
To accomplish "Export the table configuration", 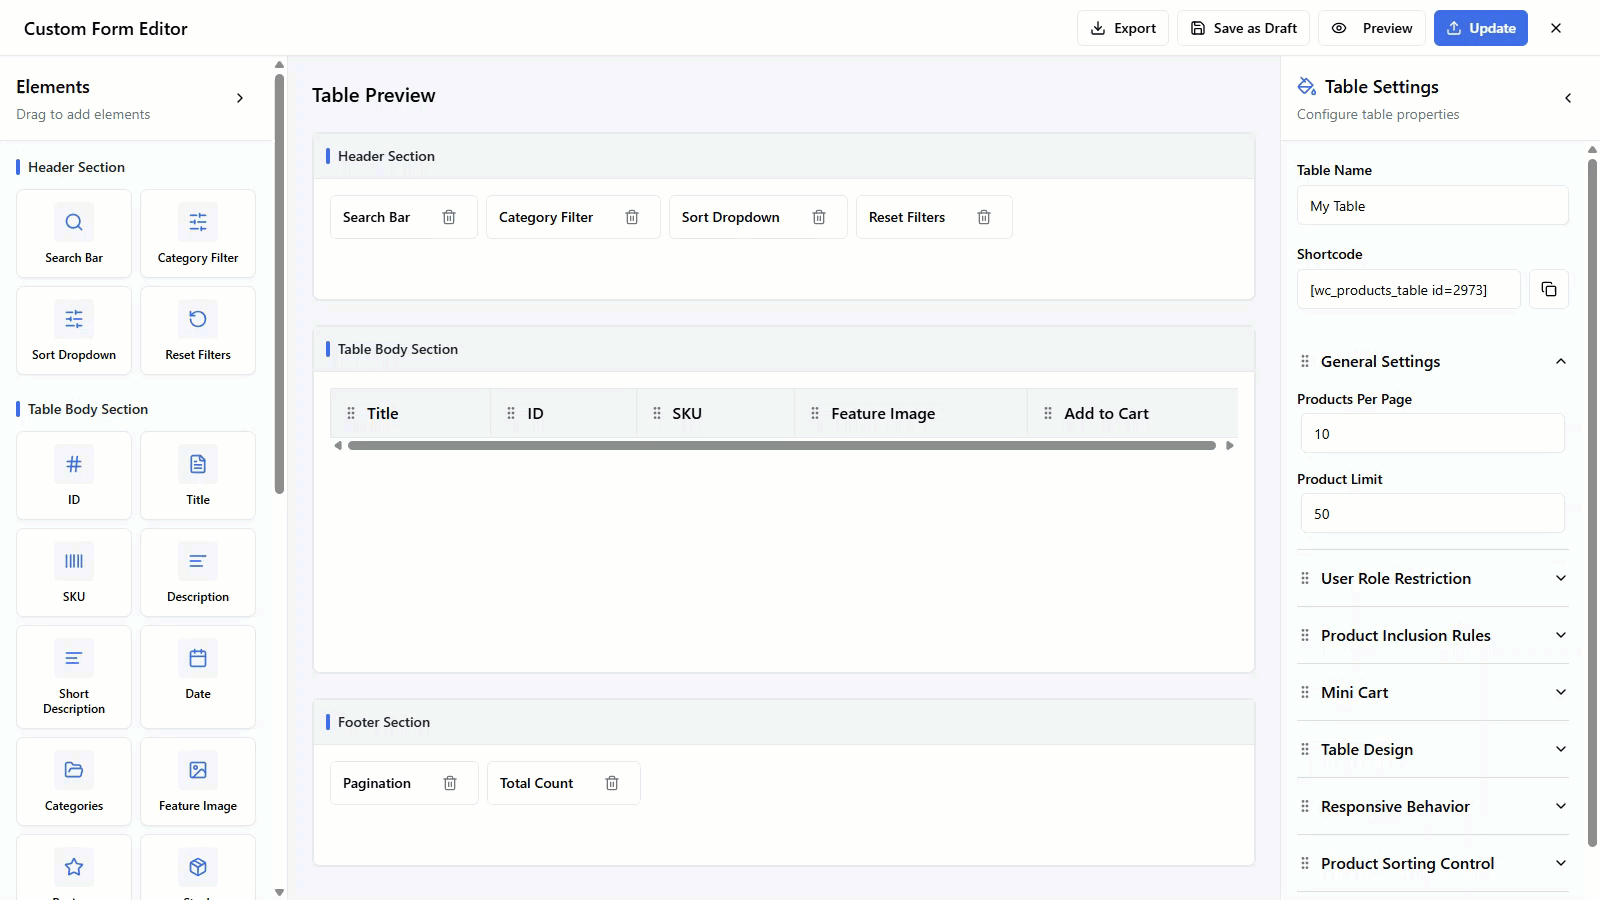I will pyautogui.click(x=1122, y=28).
